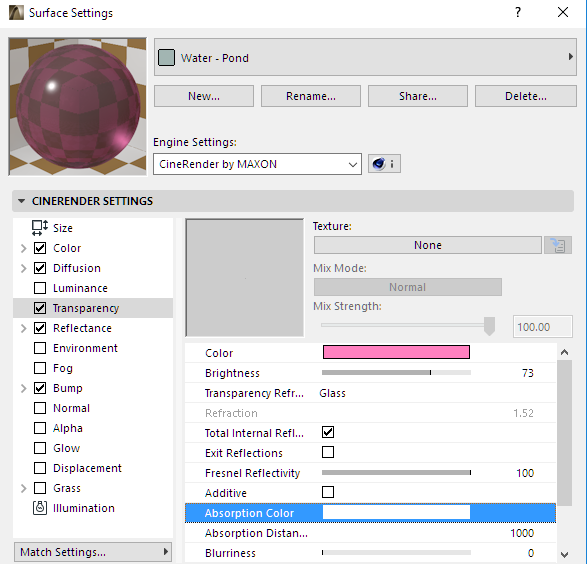The width and height of the screenshot is (587, 564).
Task: Click the Blurriness value 0
Action: [x=531, y=553]
